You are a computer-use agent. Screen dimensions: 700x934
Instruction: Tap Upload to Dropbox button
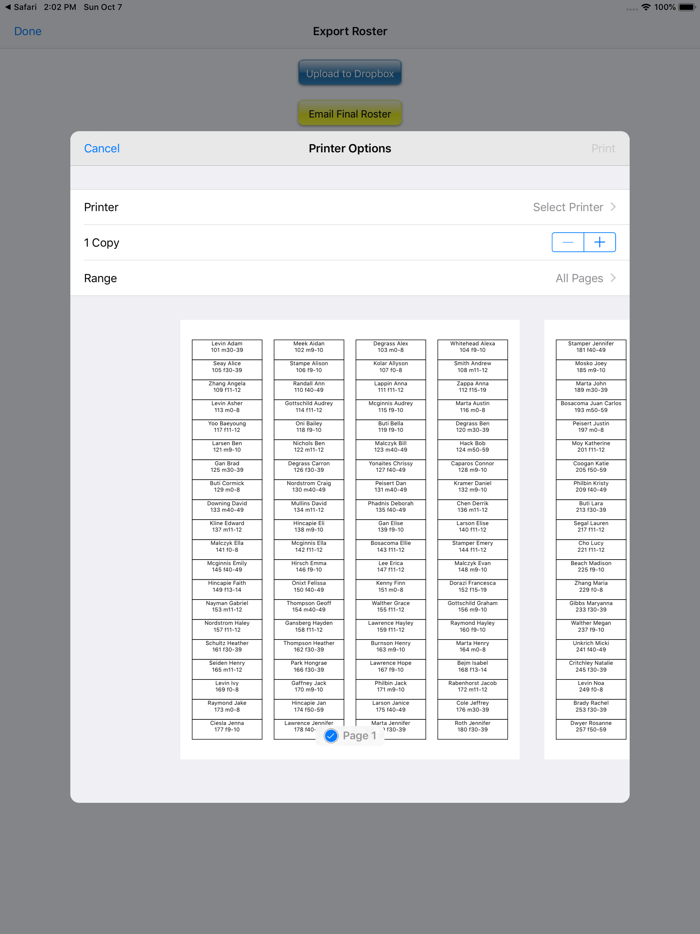point(350,73)
